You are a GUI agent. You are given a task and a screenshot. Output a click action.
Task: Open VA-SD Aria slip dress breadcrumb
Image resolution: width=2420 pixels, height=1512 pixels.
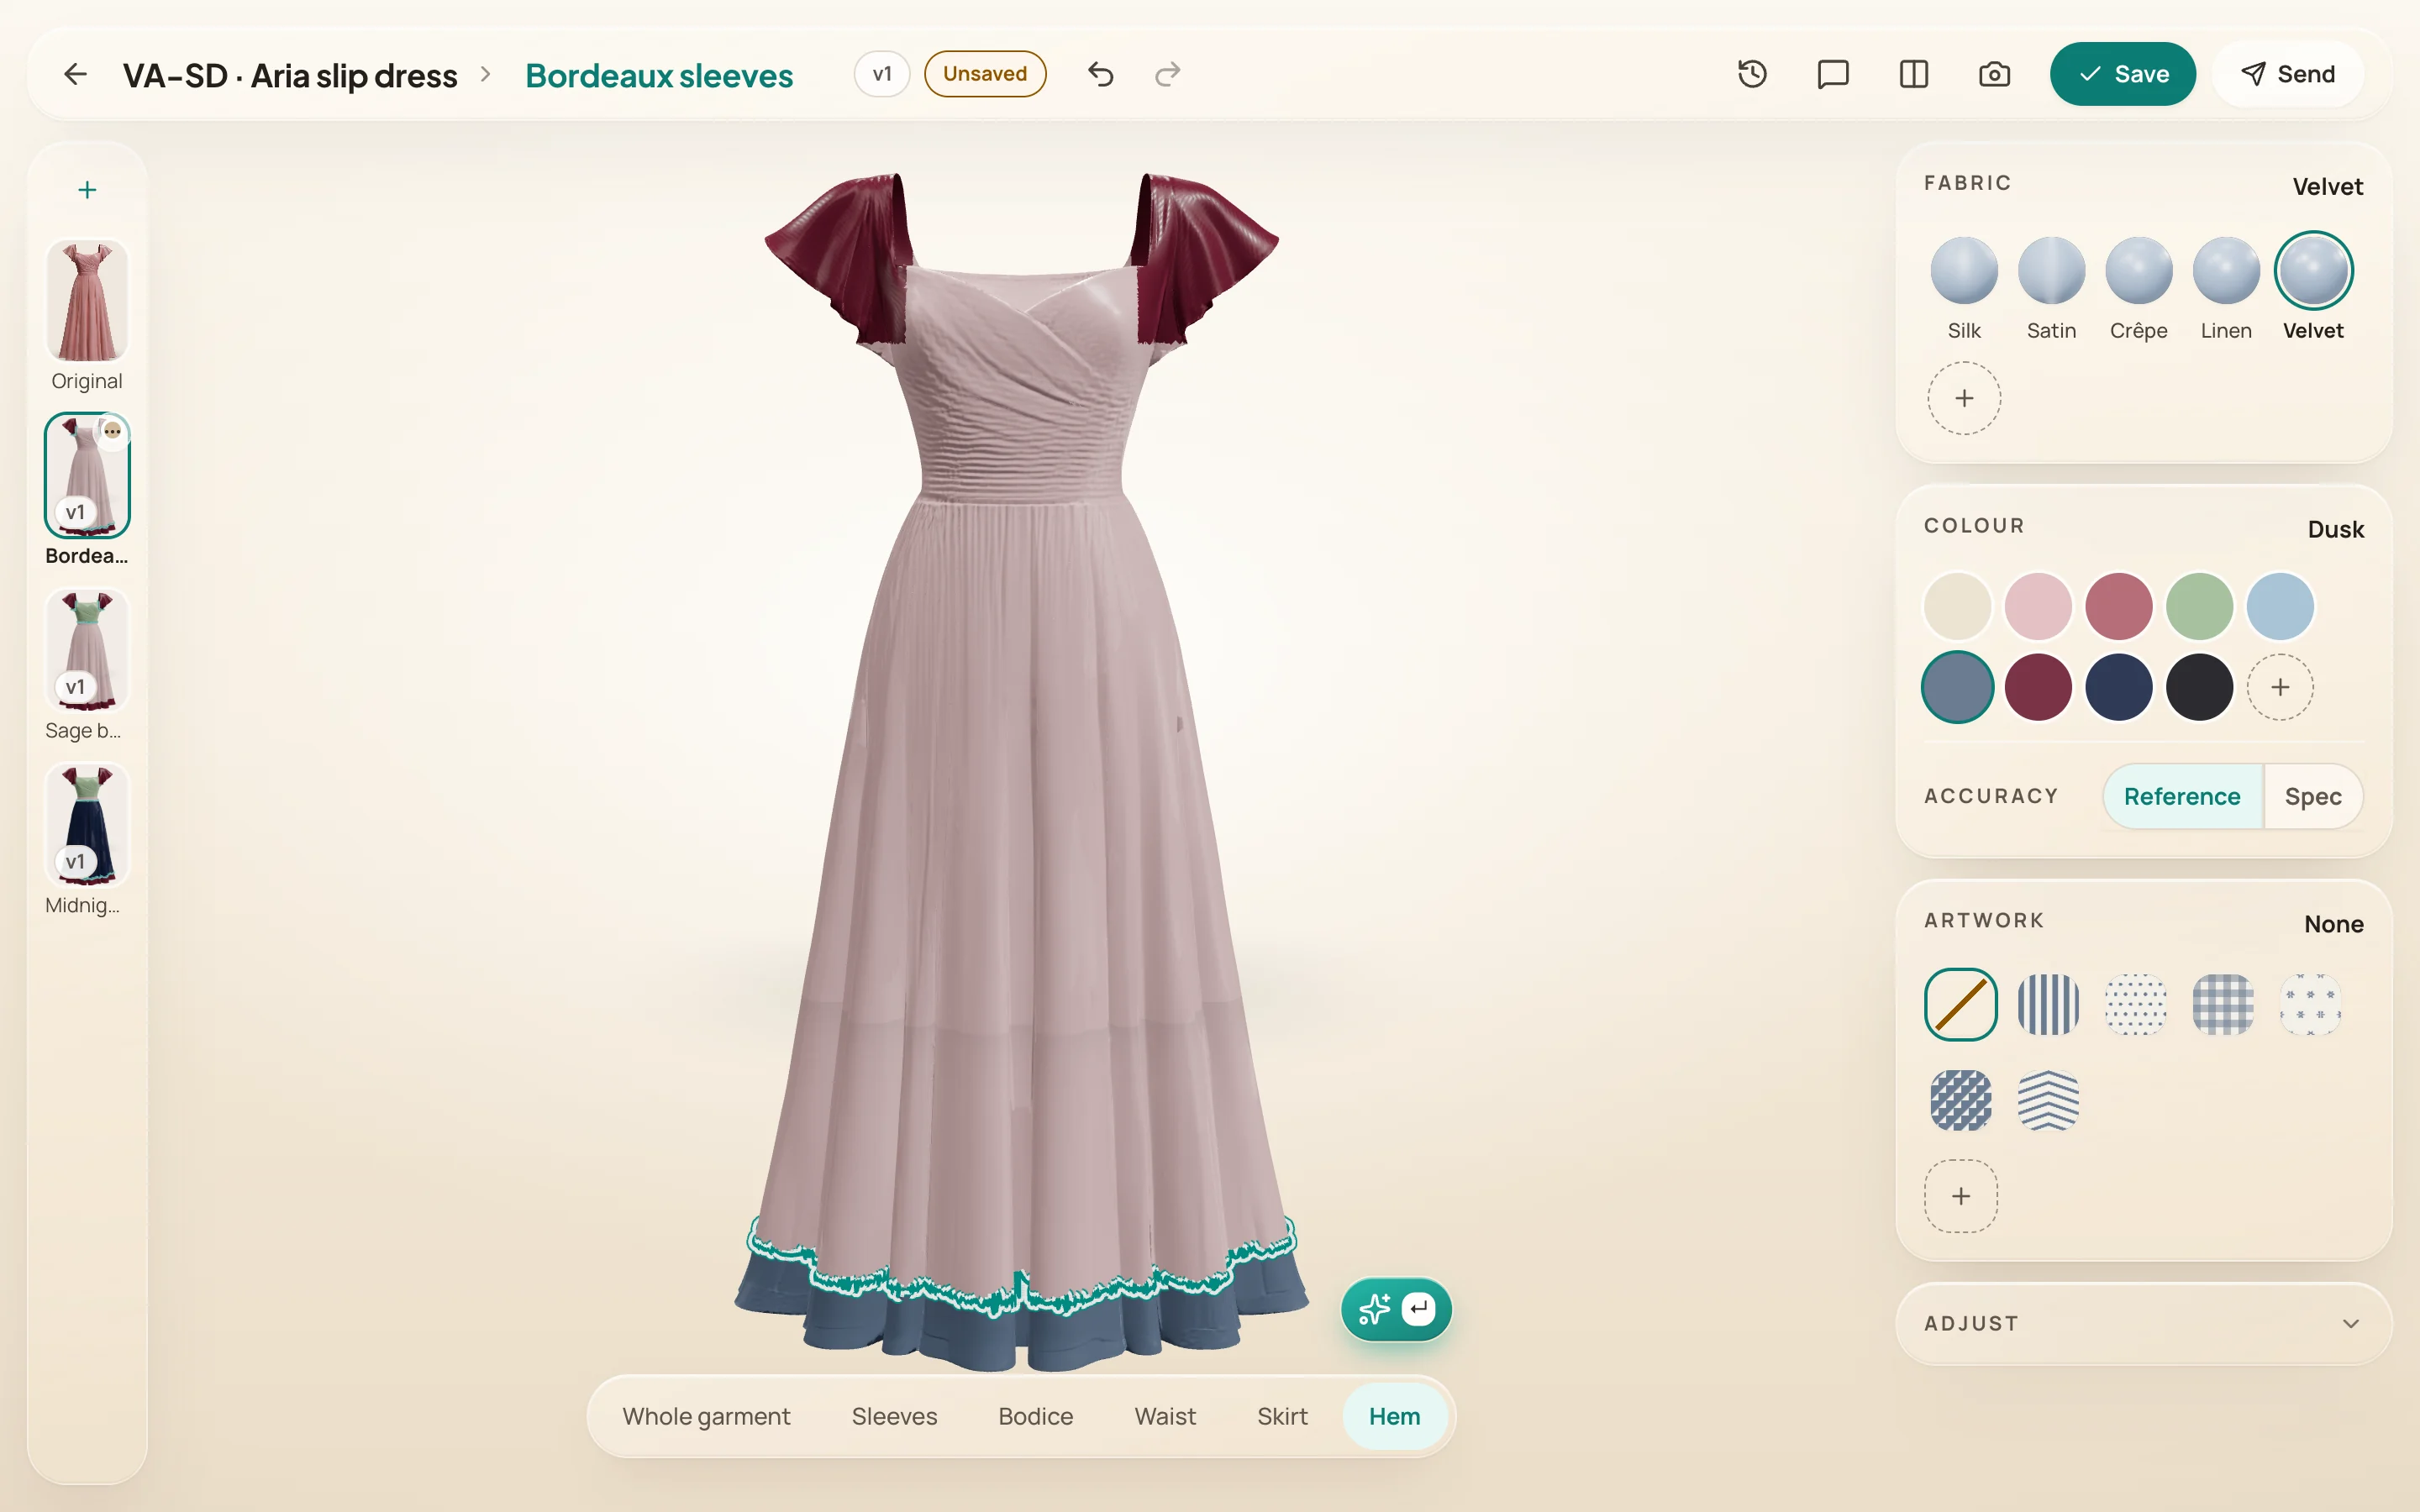tap(290, 76)
